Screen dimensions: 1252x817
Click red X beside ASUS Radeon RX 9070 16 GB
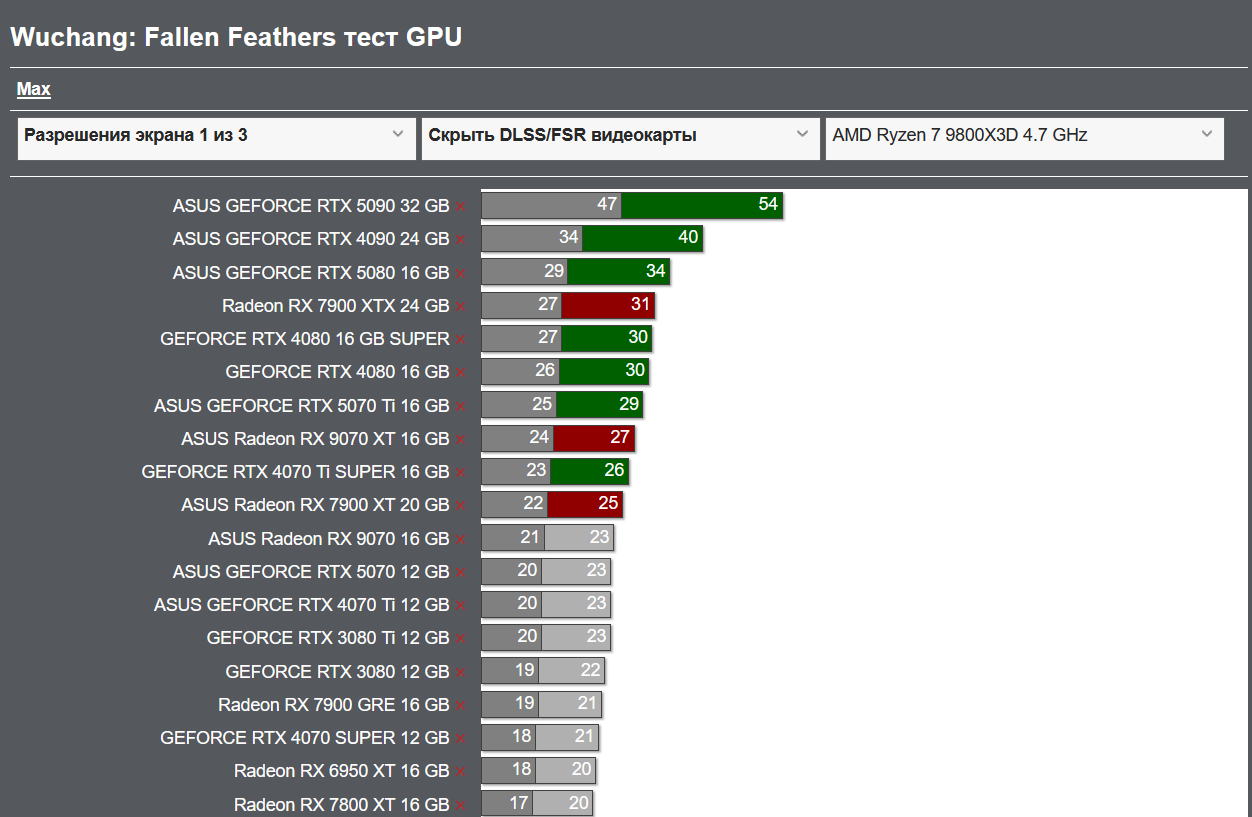point(460,539)
